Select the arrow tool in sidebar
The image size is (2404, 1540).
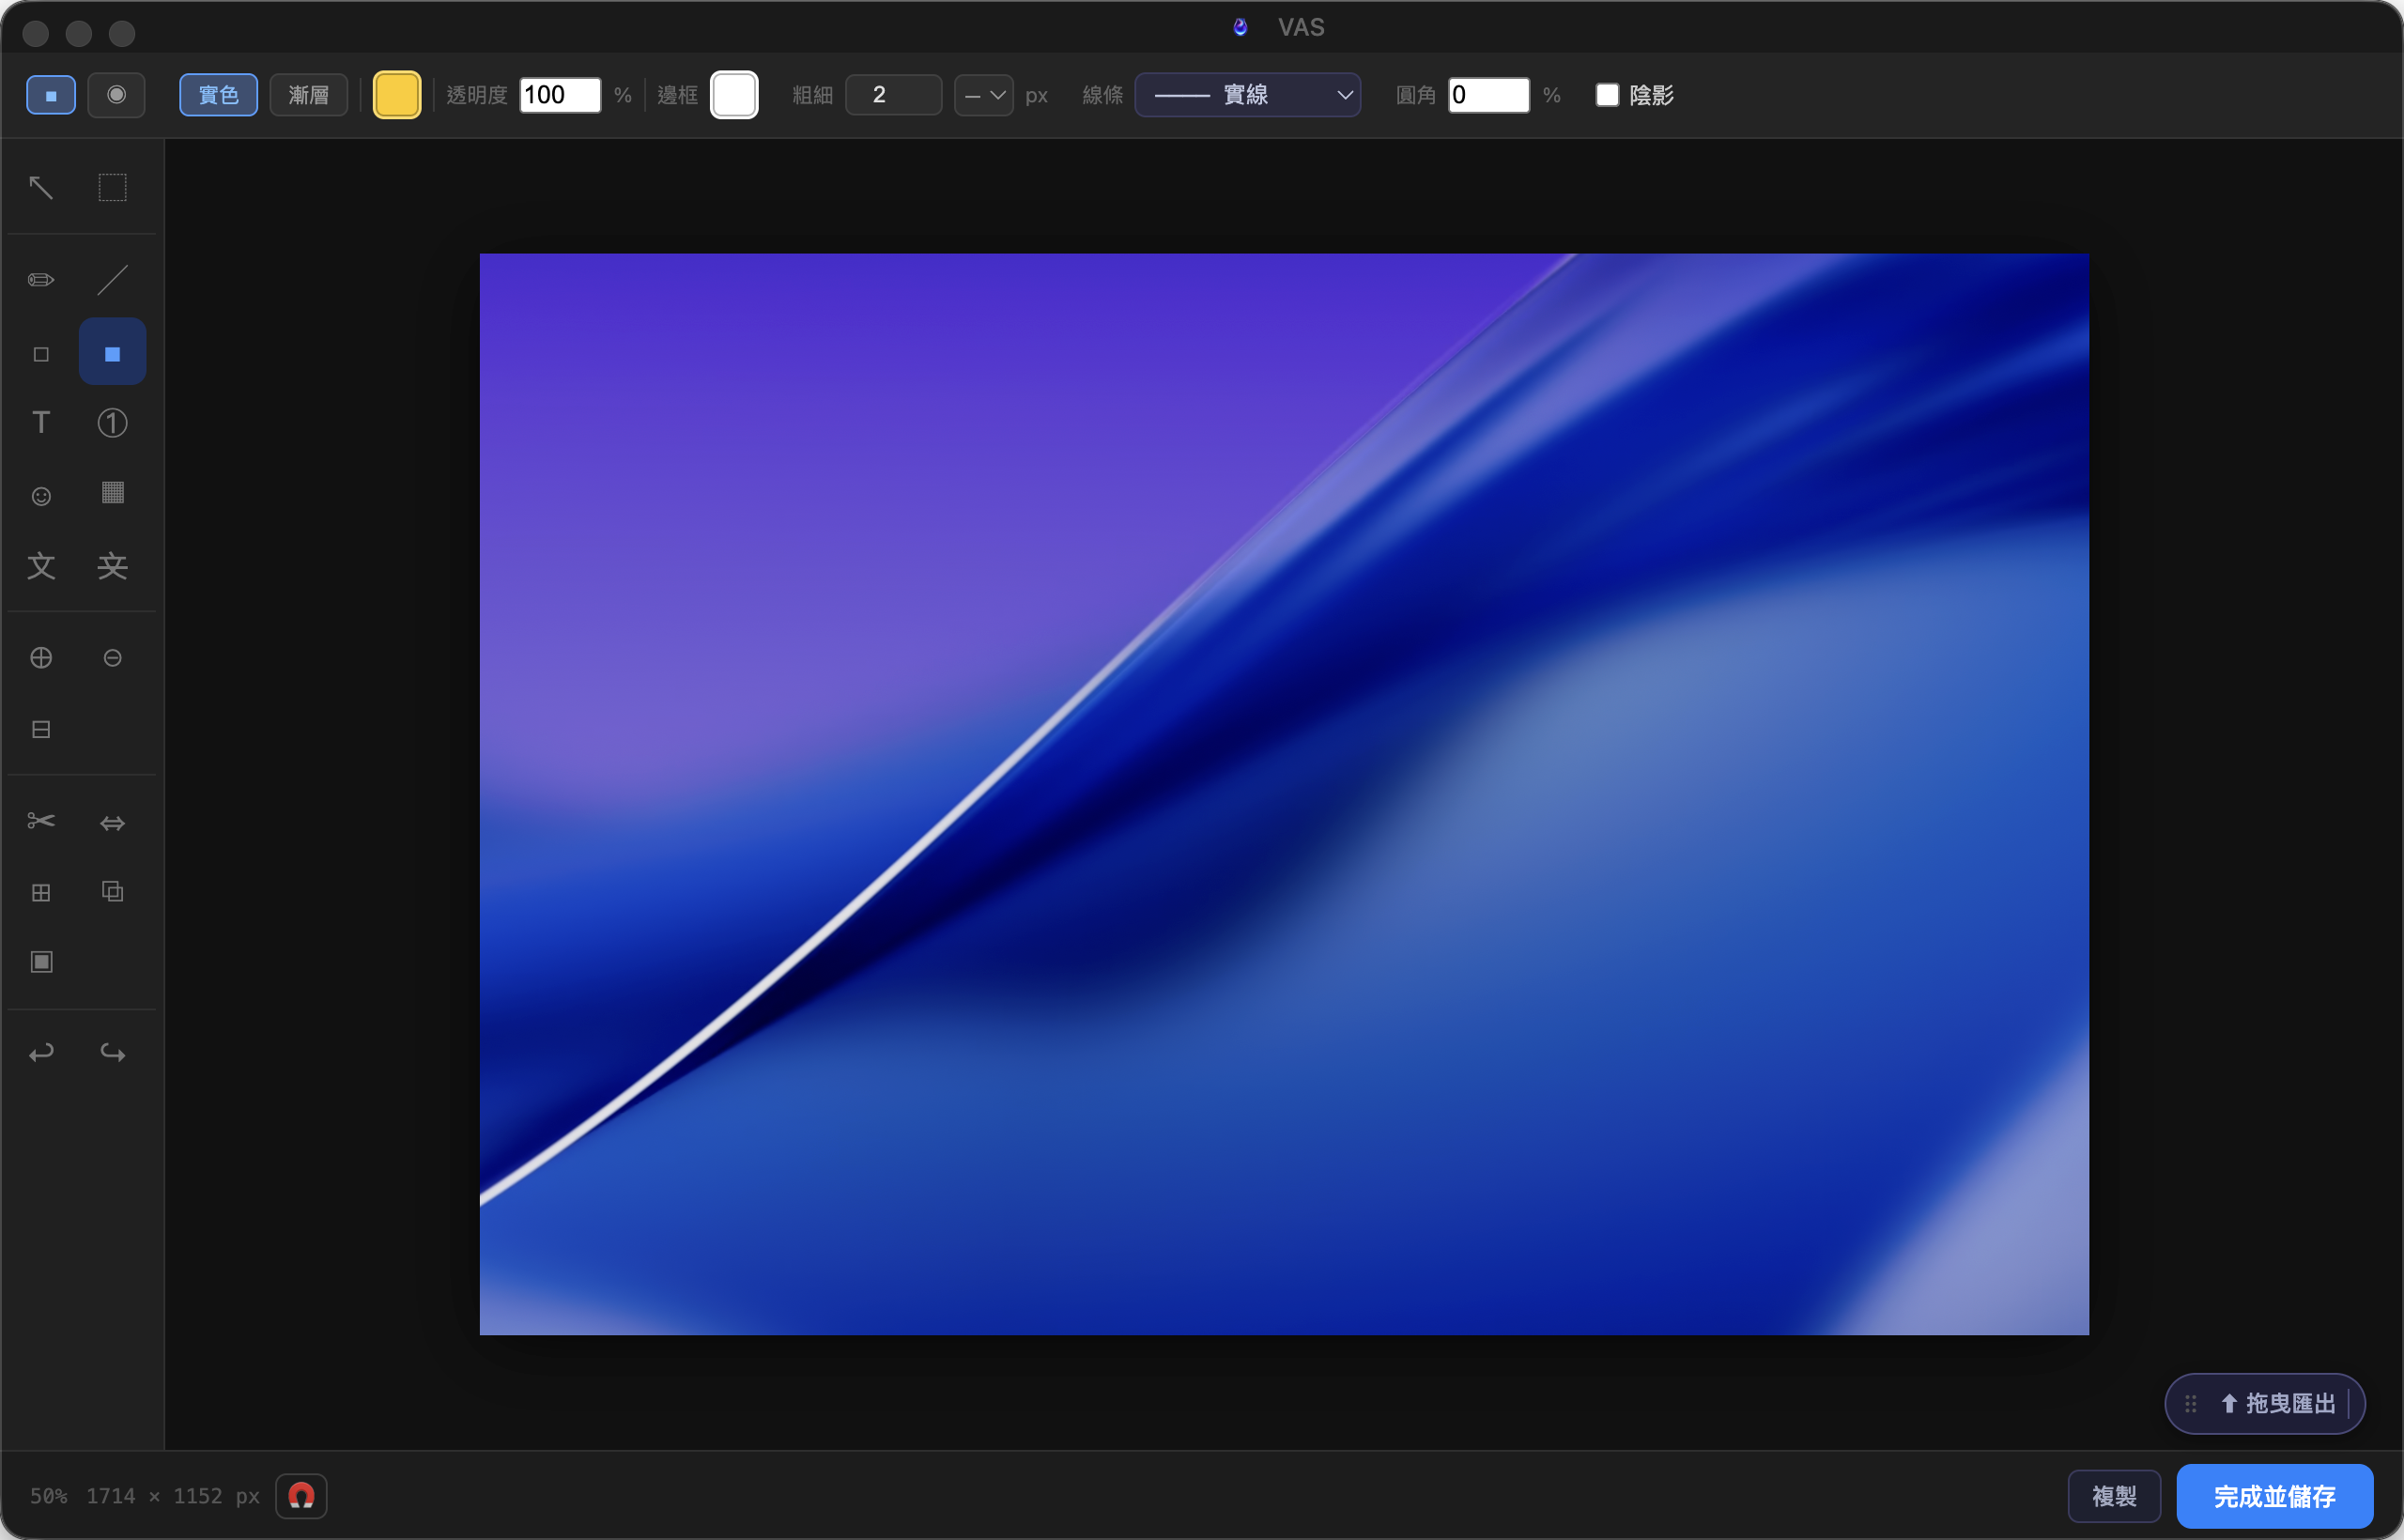[x=41, y=187]
